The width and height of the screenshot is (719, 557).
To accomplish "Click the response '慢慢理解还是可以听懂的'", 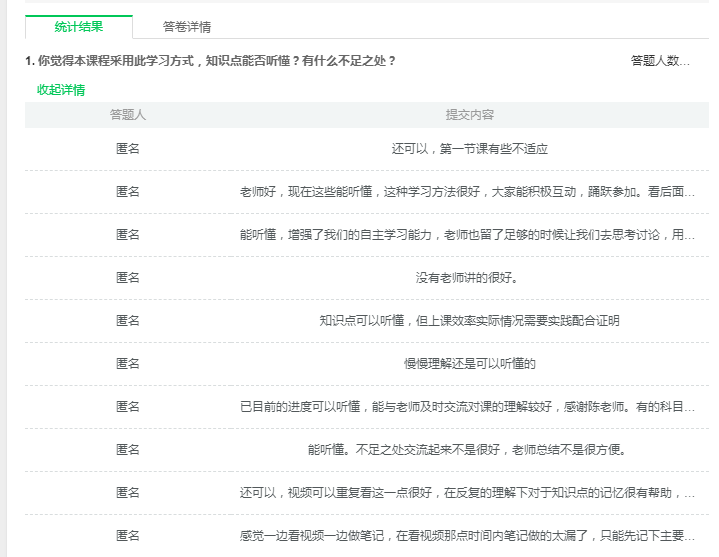I will click(x=469, y=364).
